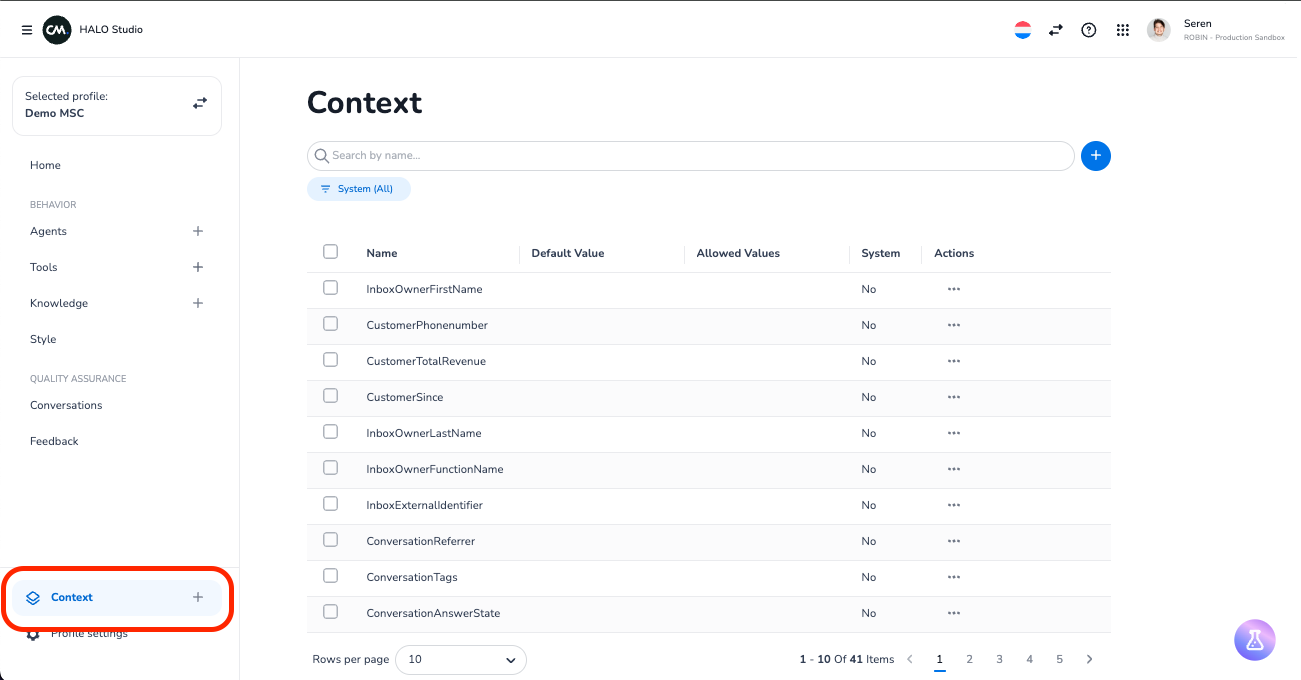Click the Search by name field
The height and width of the screenshot is (680, 1301).
tap(690, 156)
